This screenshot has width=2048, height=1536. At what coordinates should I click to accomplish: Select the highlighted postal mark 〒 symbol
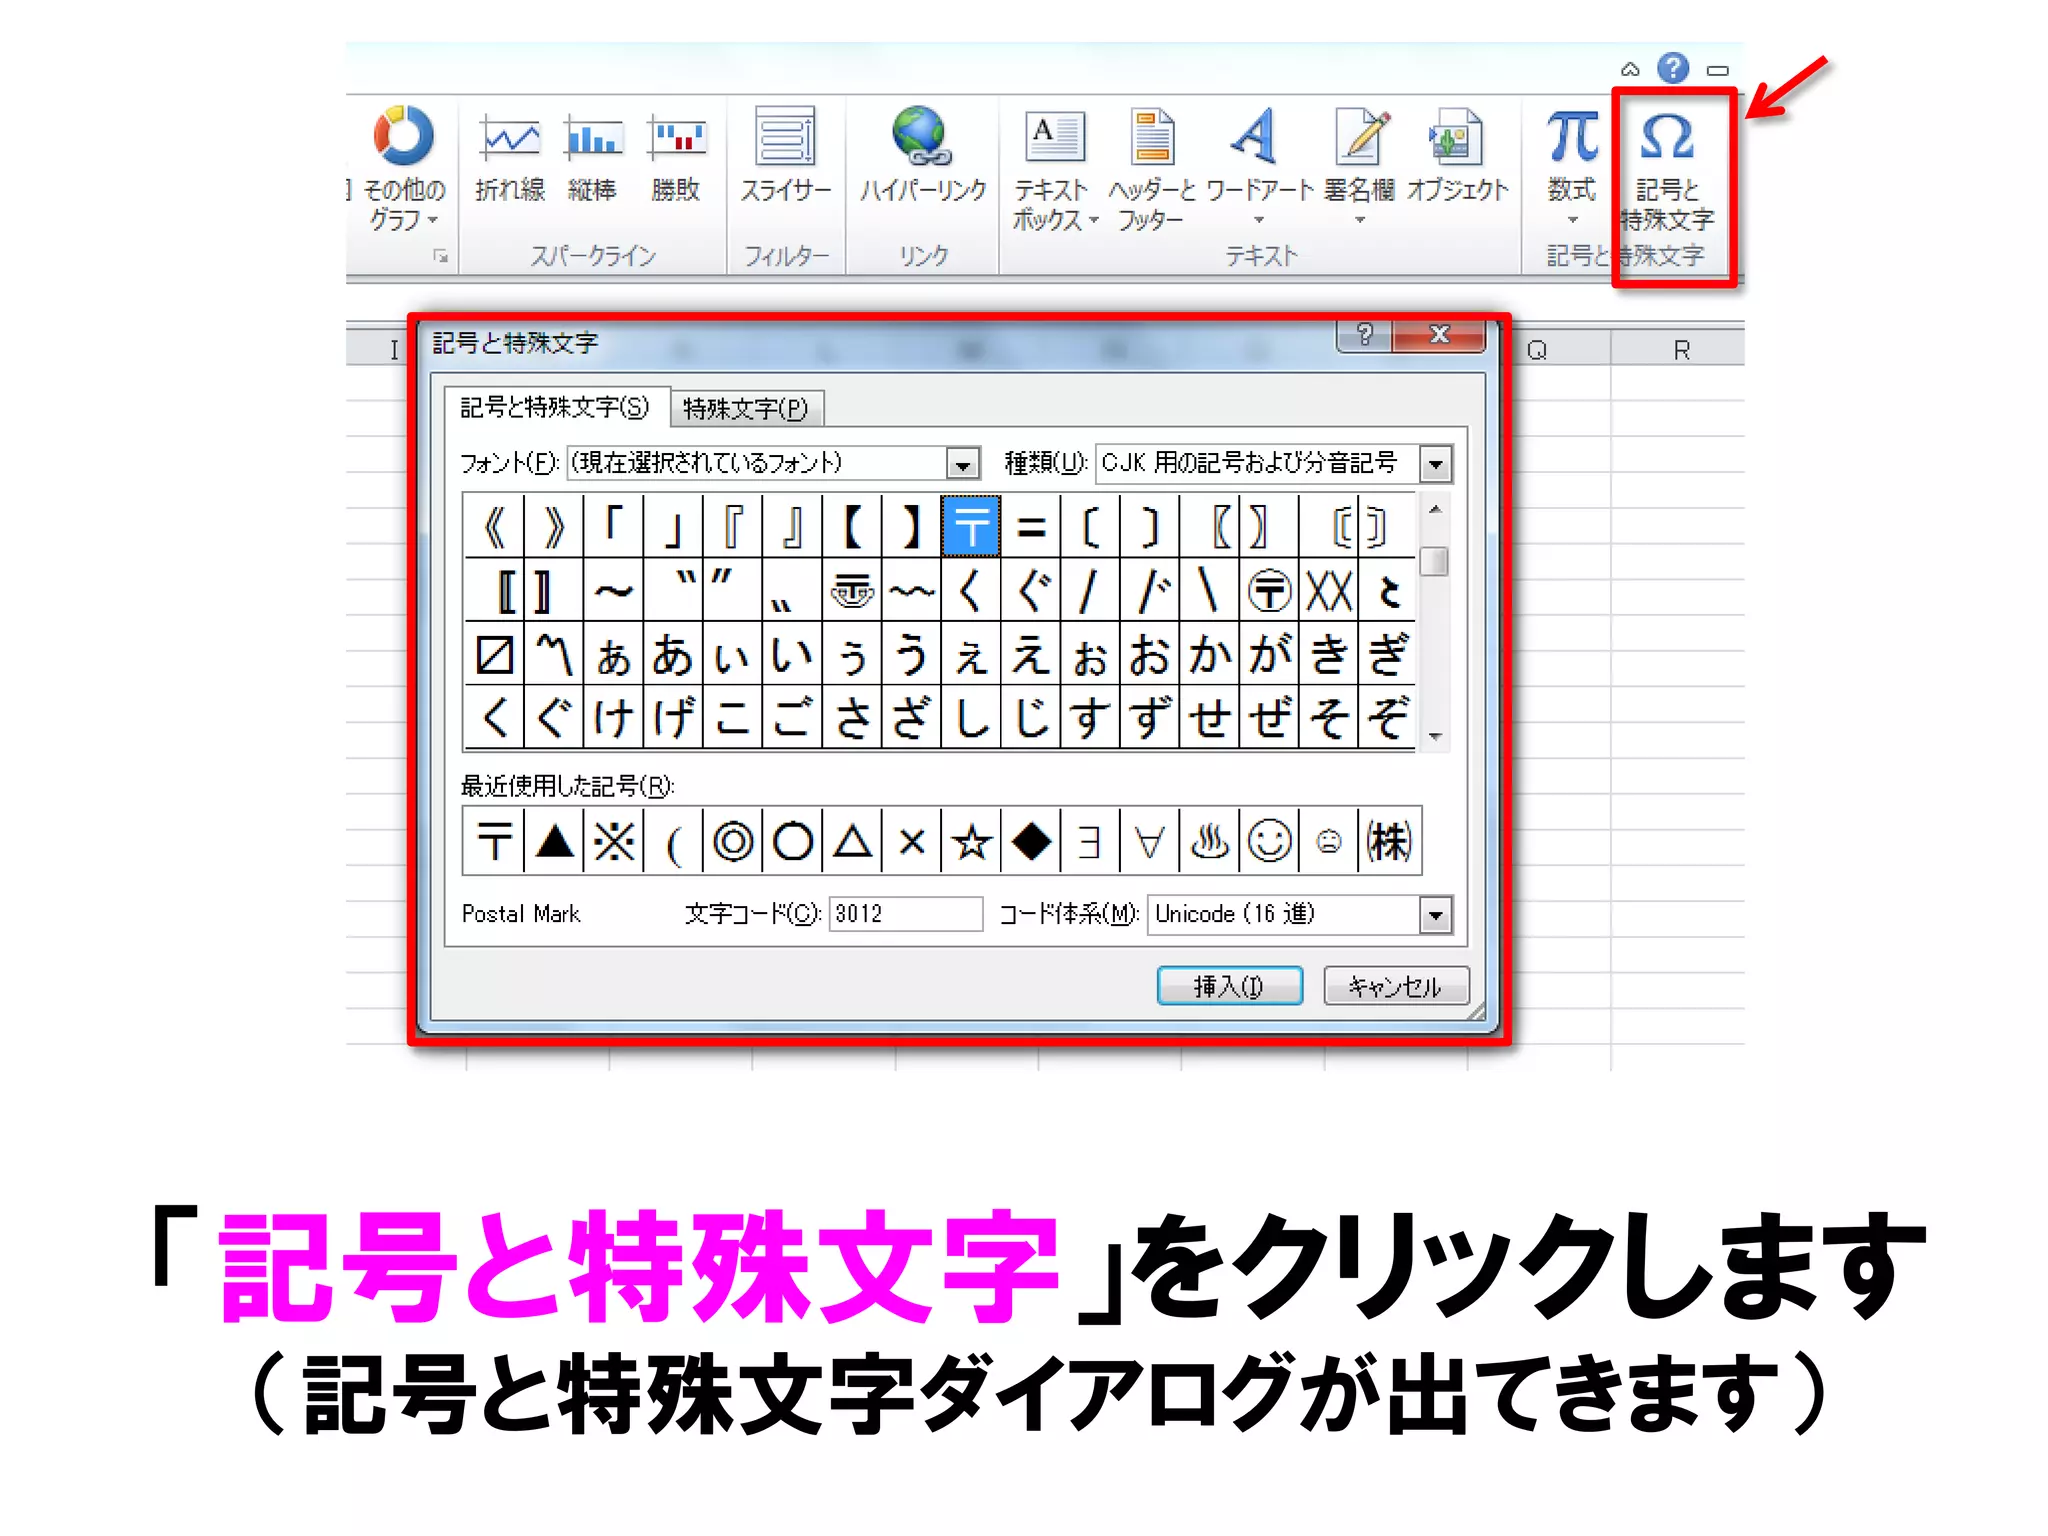970,526
